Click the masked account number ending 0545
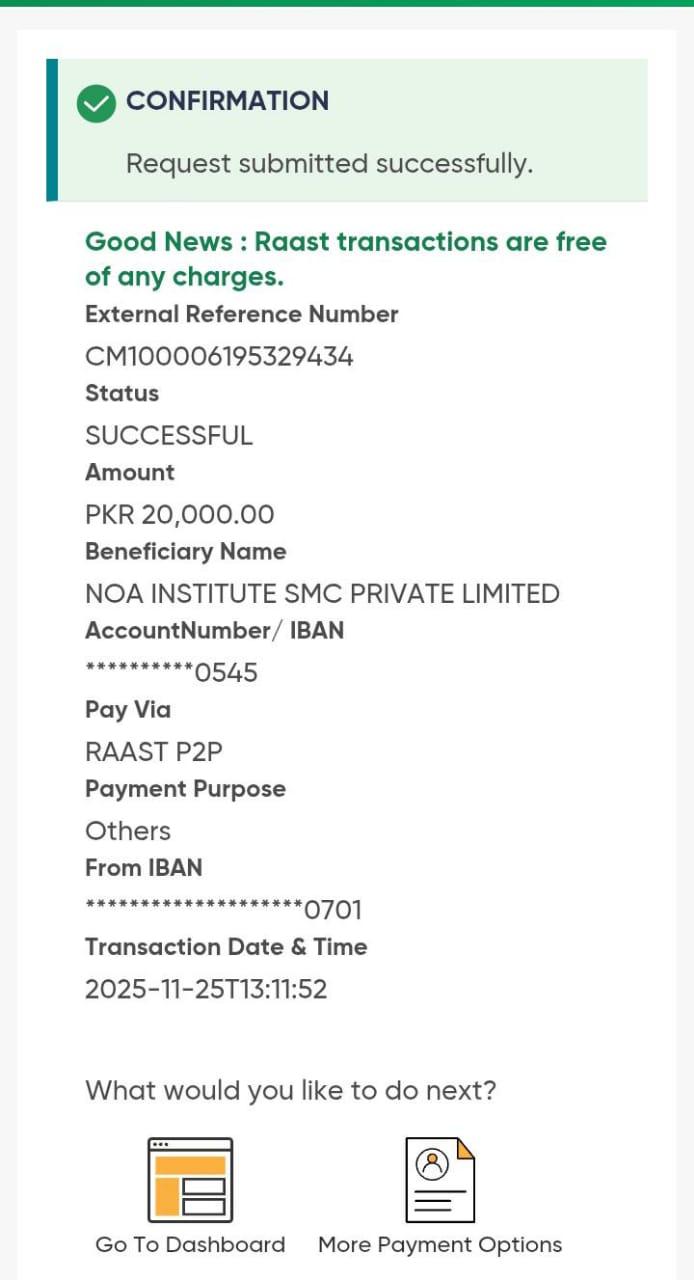694x1280 pixels. point(171,673)
